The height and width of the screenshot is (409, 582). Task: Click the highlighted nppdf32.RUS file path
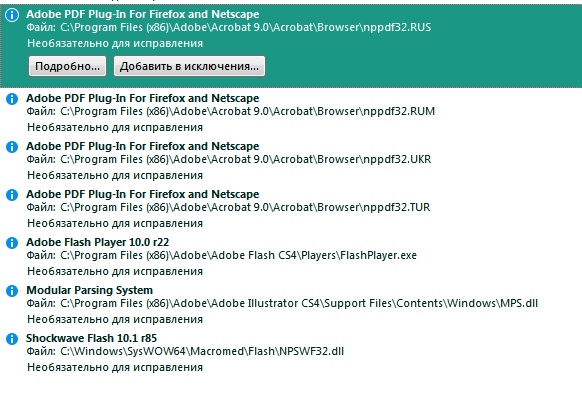tap(229, 27)
